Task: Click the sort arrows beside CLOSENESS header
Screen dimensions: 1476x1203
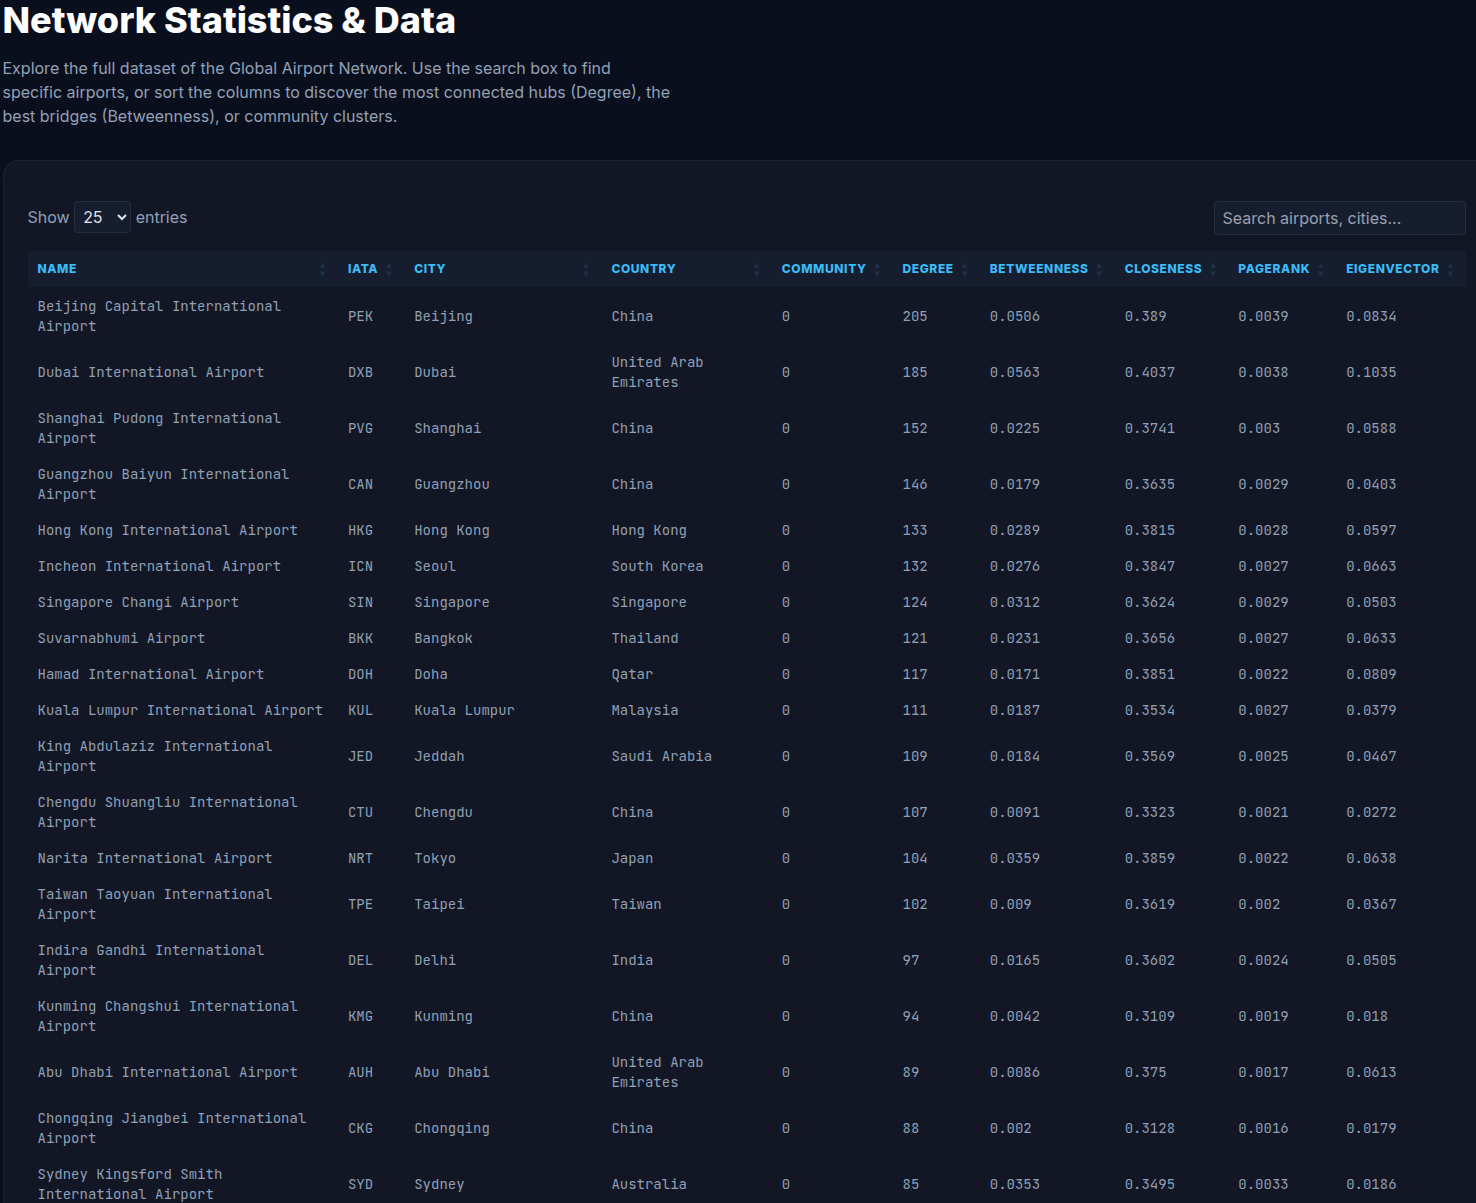Action: [1213, 268]
